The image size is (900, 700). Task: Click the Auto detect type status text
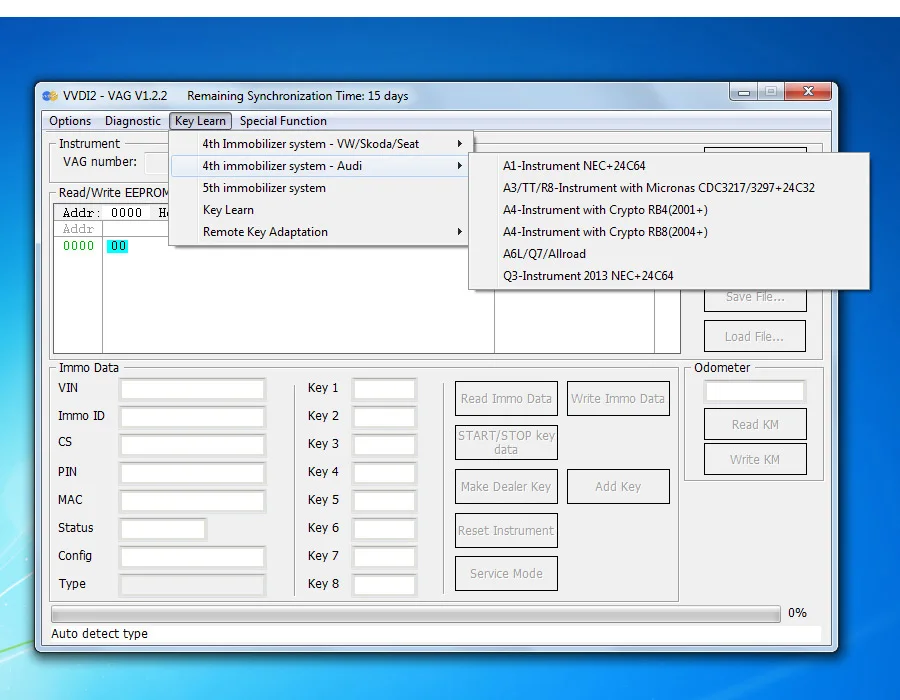click(99, 633)
